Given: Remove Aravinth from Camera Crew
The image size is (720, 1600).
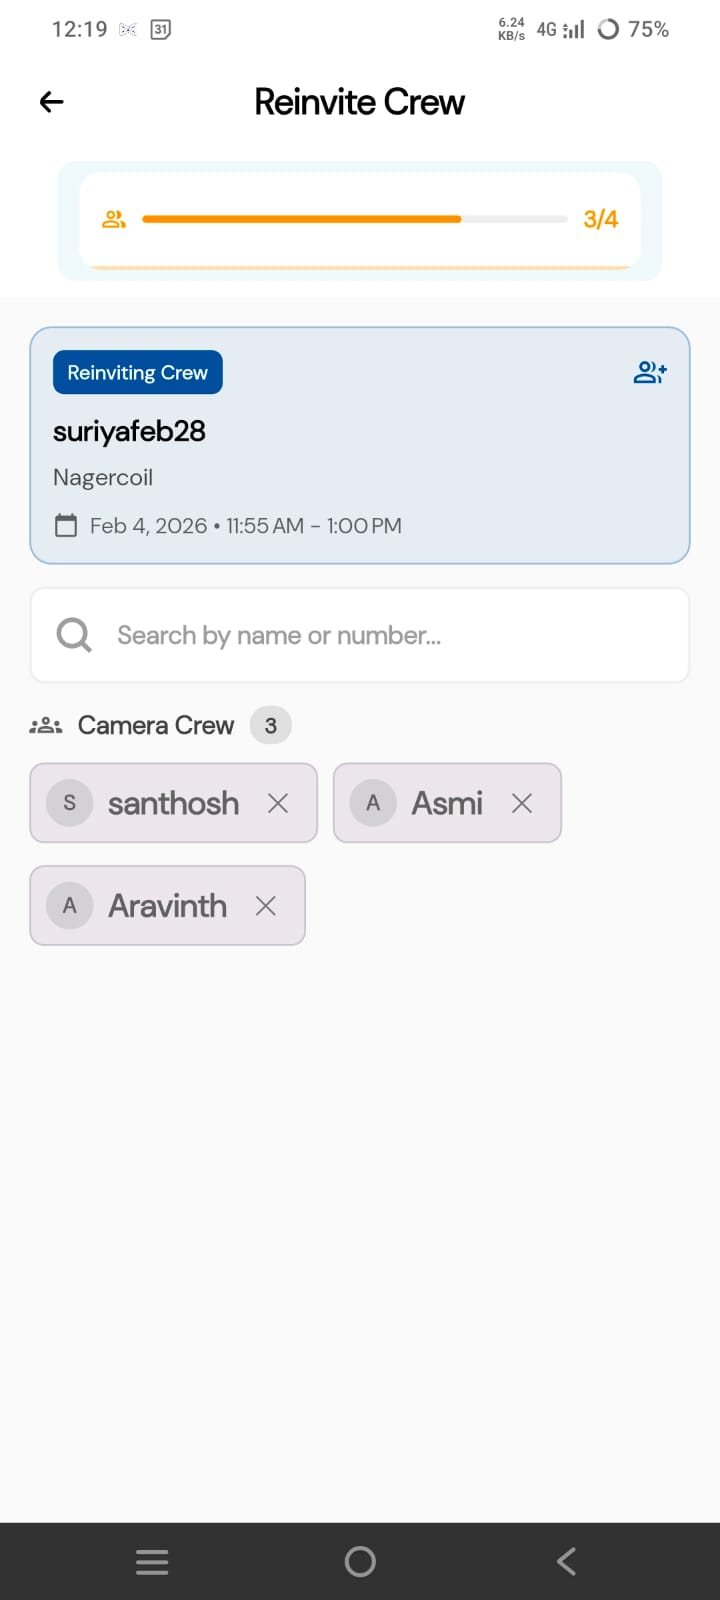Looking at the screenshot, I should [266, 906].
